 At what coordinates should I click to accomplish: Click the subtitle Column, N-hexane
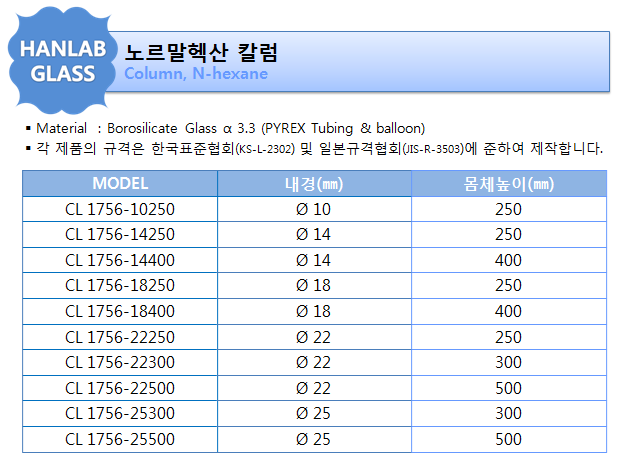click(x=196, y=74)
